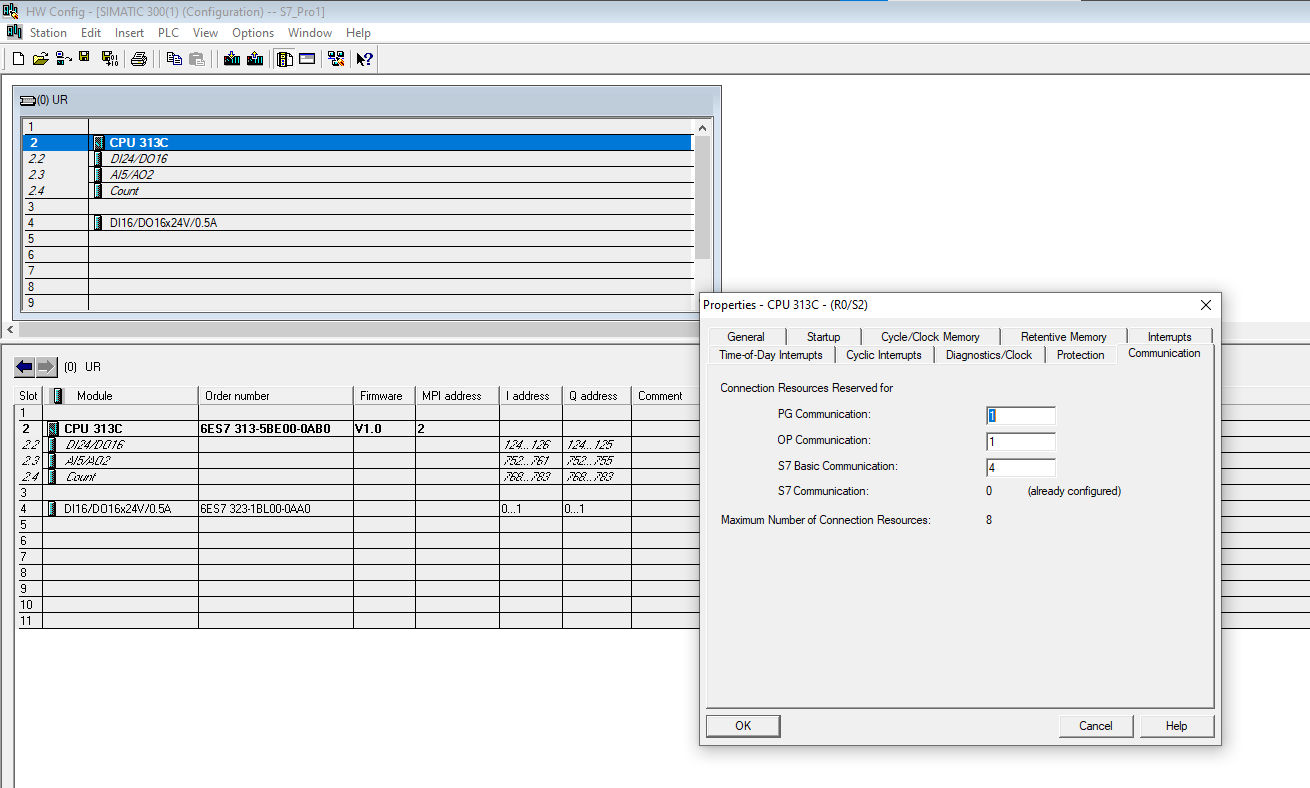1310x788 pixels.
Task: Click the New station toolbar icon
Action: point(18,59)
